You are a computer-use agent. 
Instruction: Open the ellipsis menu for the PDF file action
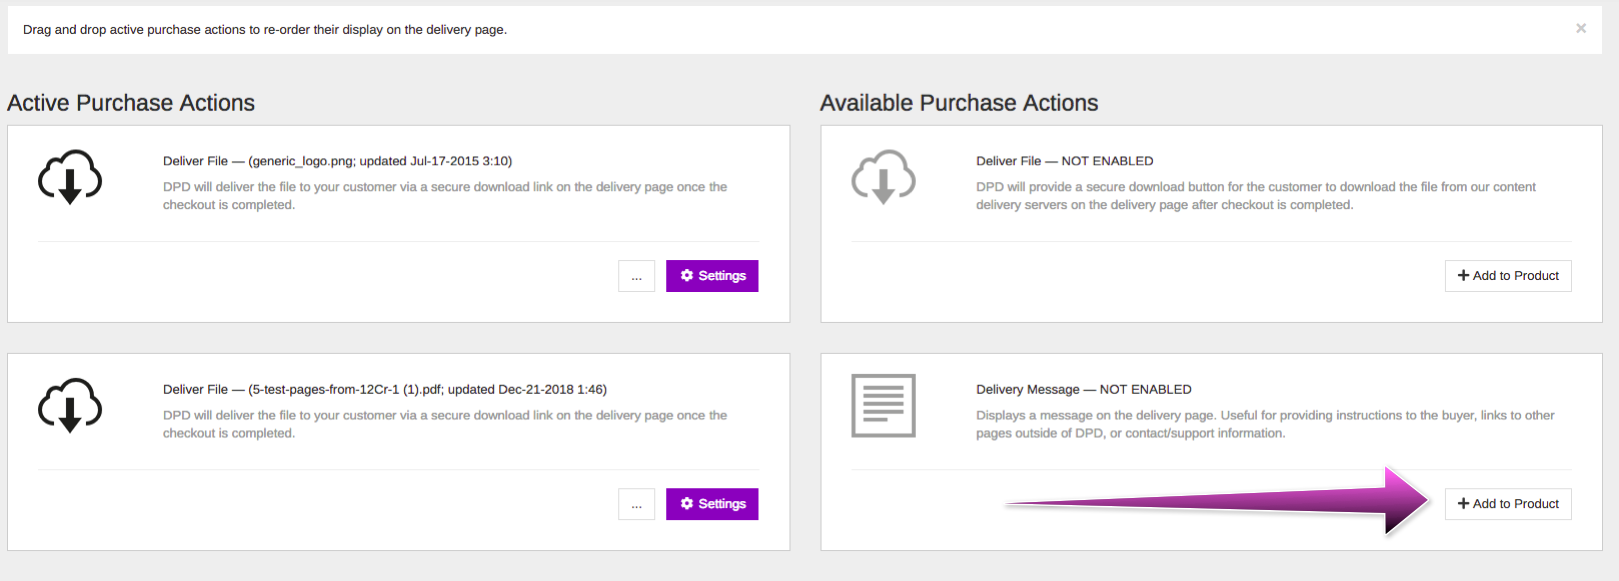636,504
